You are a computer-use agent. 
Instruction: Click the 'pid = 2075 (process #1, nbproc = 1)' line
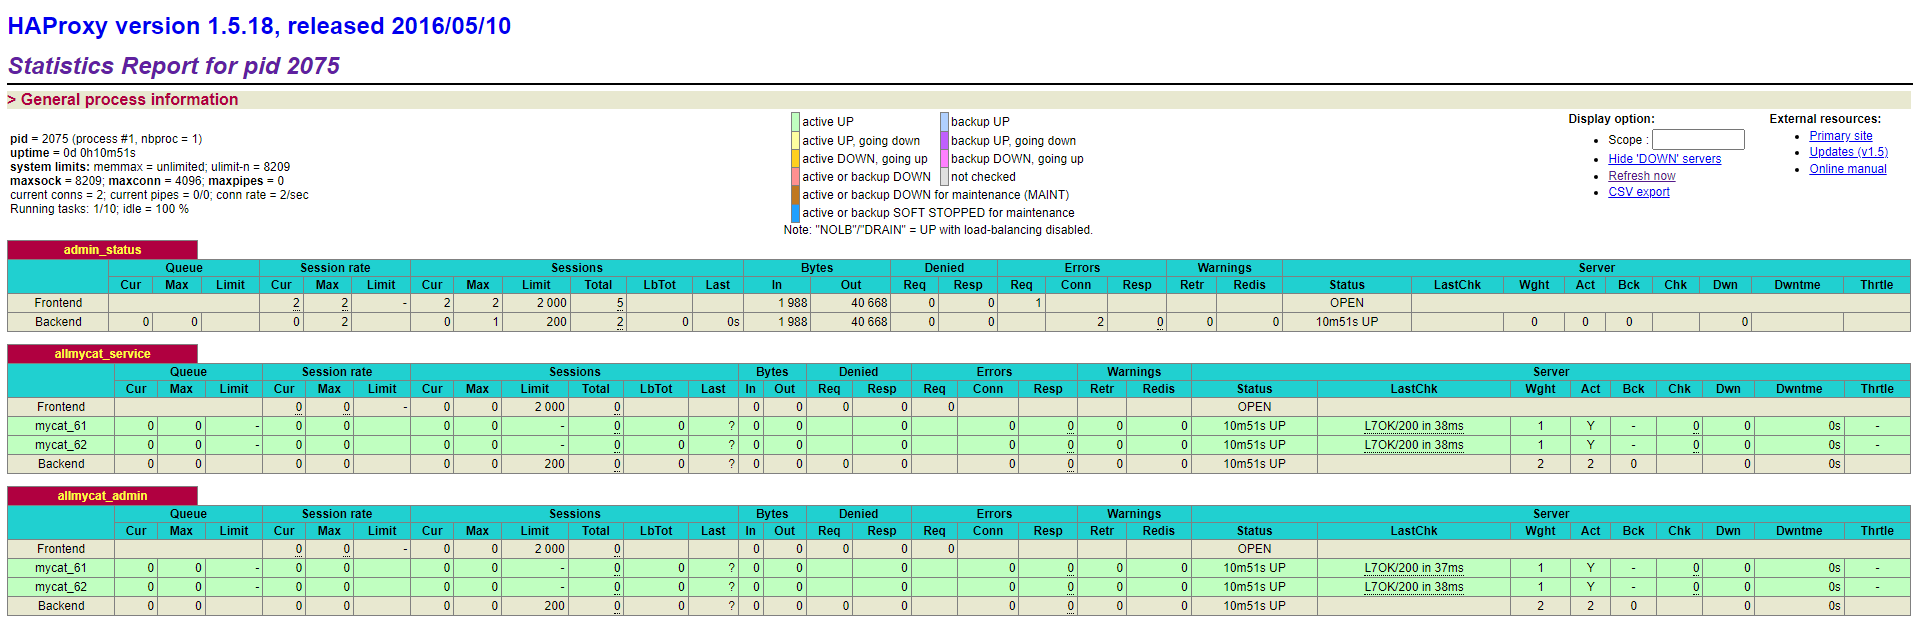106,139
